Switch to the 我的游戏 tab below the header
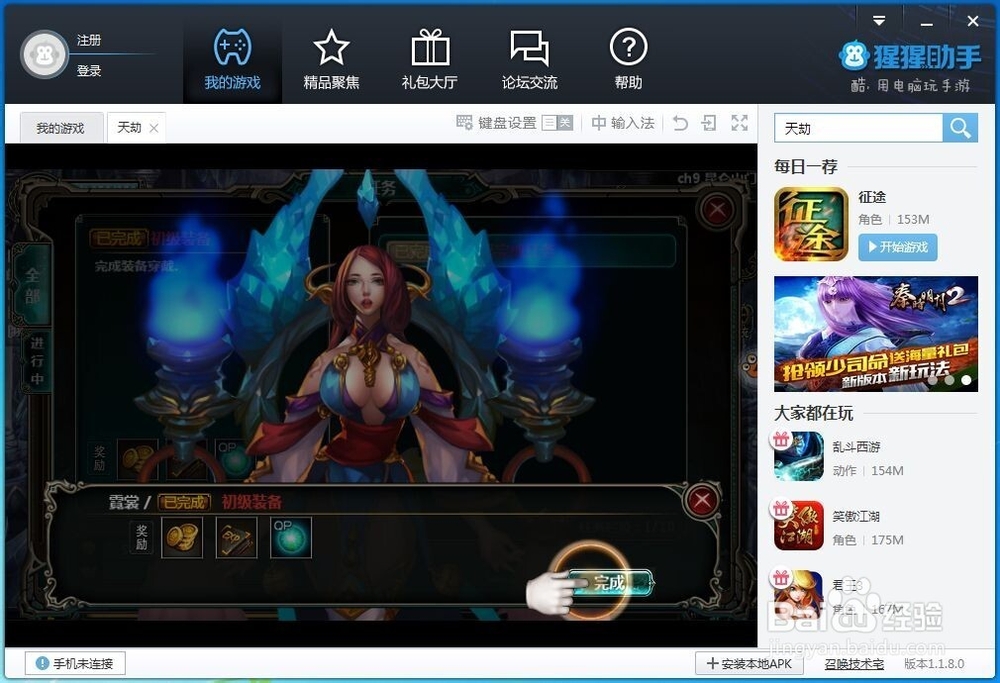 (x=61, y=128)
